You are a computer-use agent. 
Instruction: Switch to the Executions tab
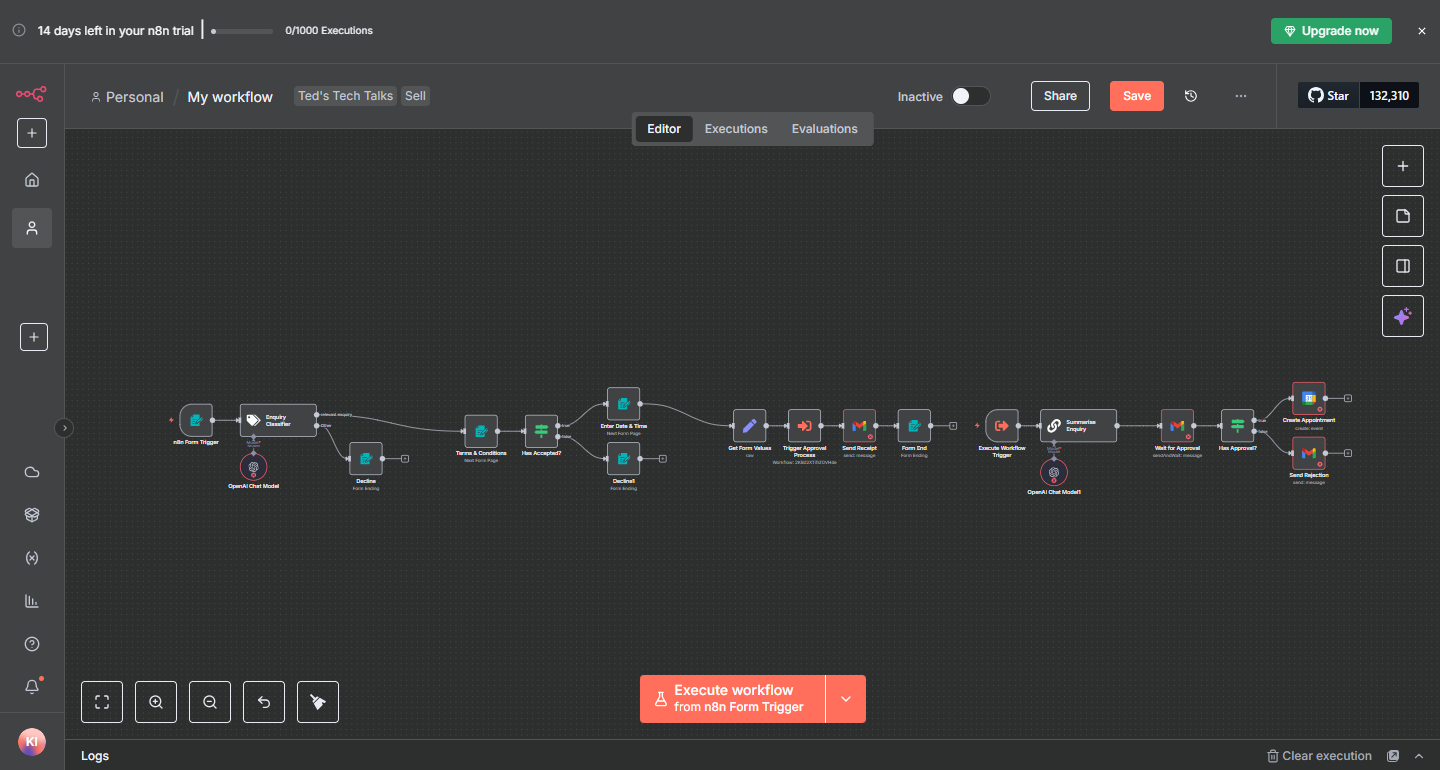click(x=736, y=129)
